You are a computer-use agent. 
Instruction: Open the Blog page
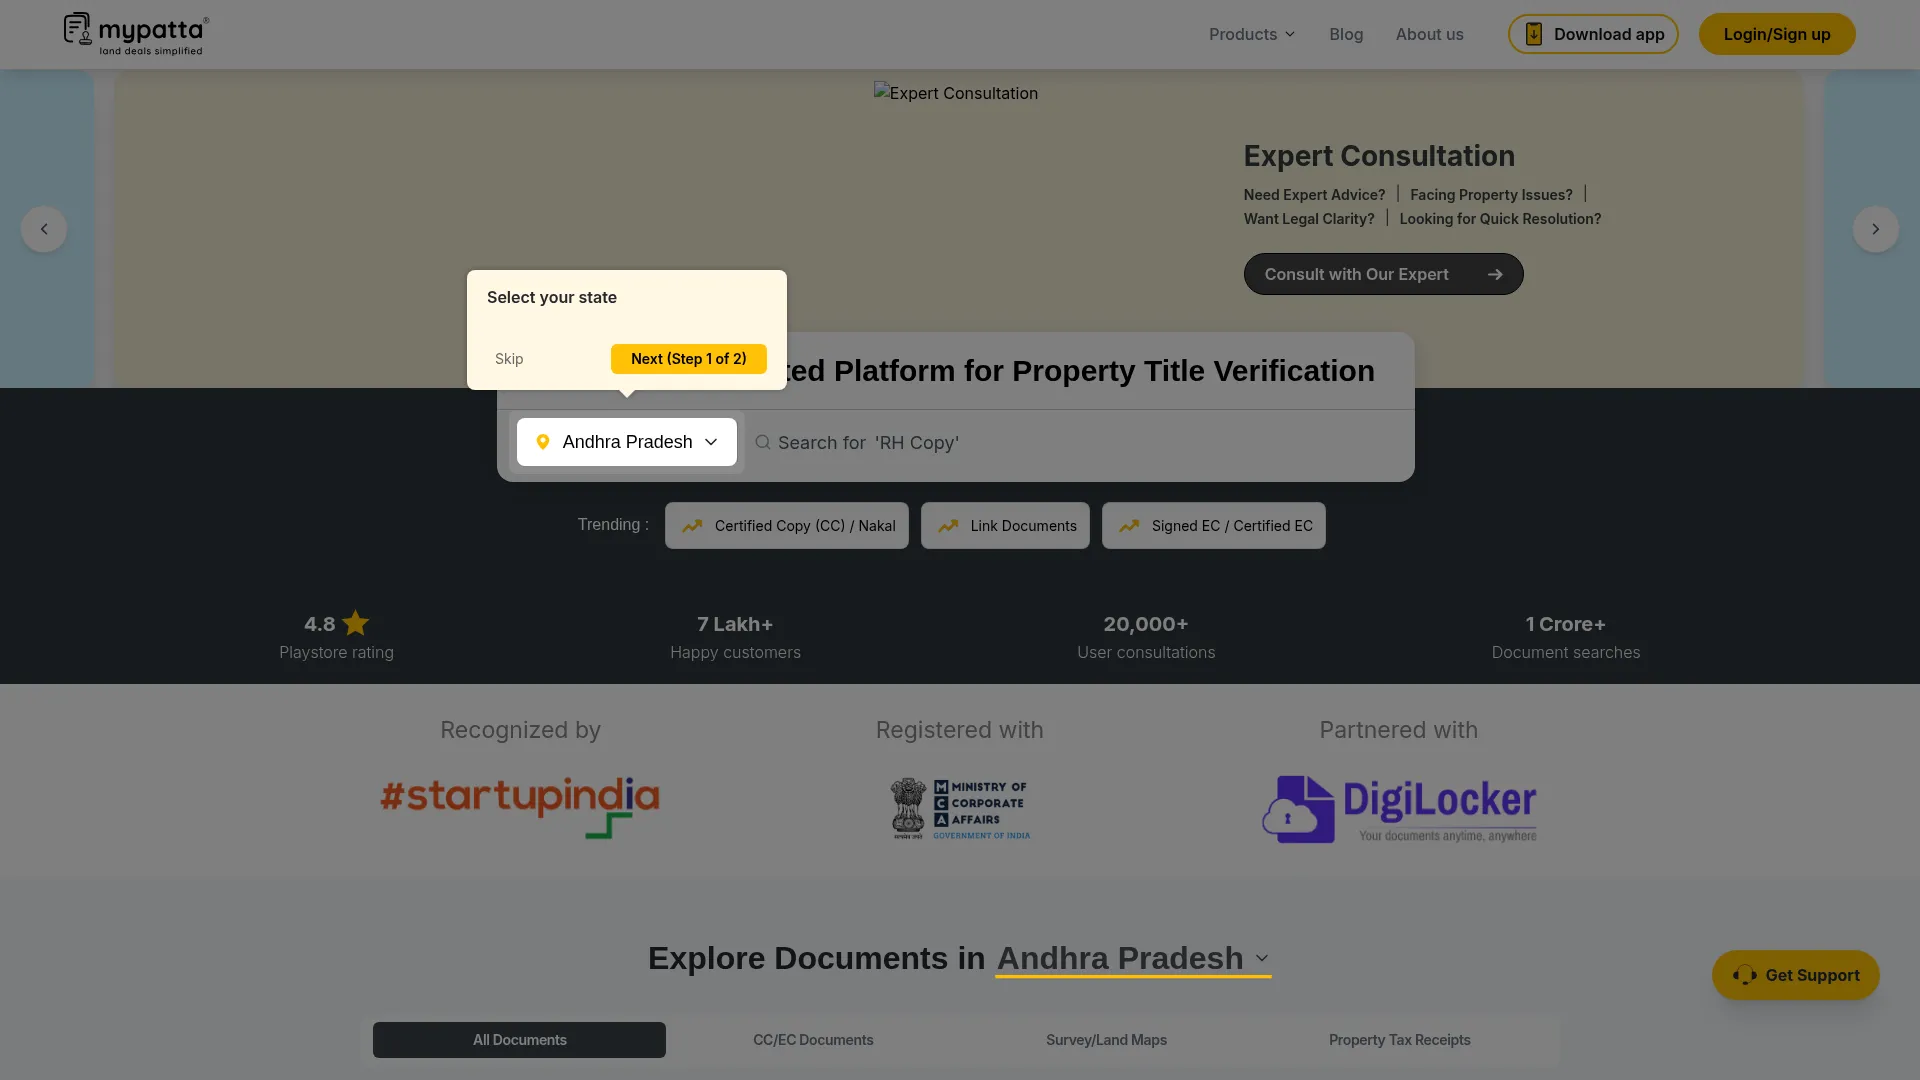pos(1346,34)
